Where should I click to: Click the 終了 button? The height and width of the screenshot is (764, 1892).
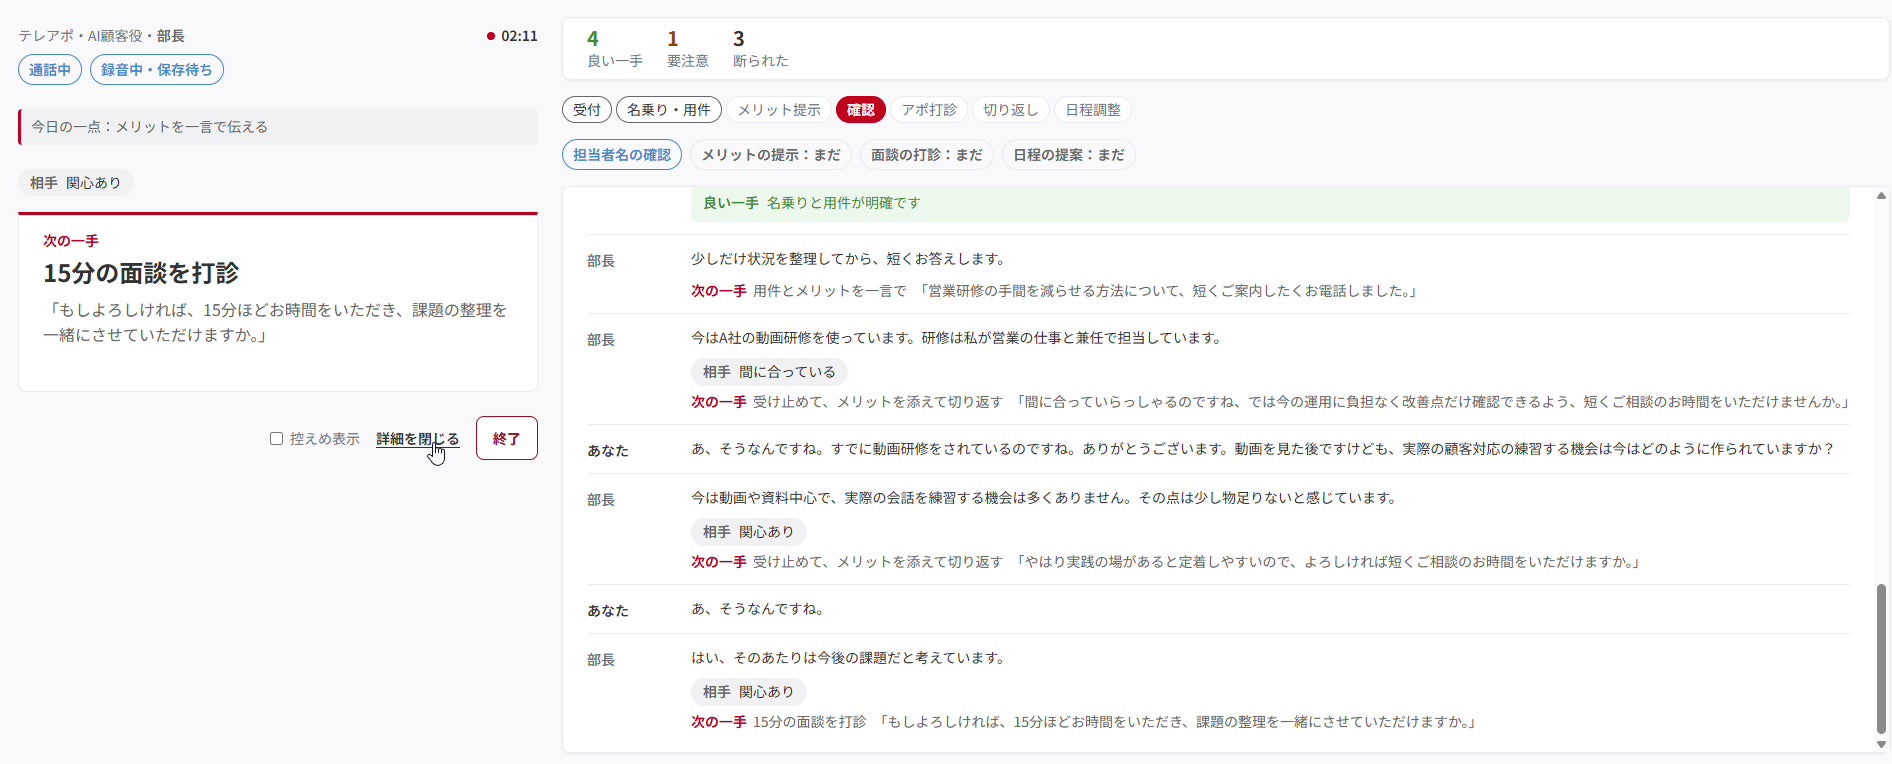click(506, 438)
